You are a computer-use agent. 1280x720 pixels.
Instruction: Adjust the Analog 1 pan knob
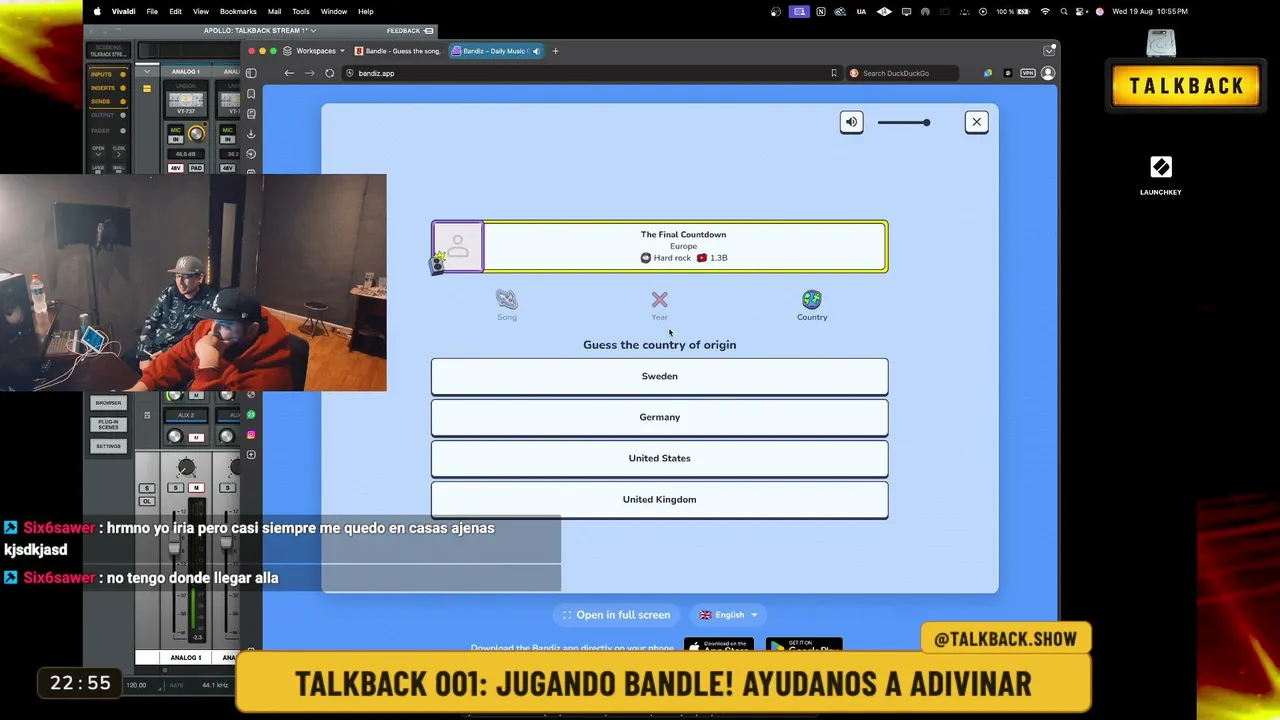186,468
